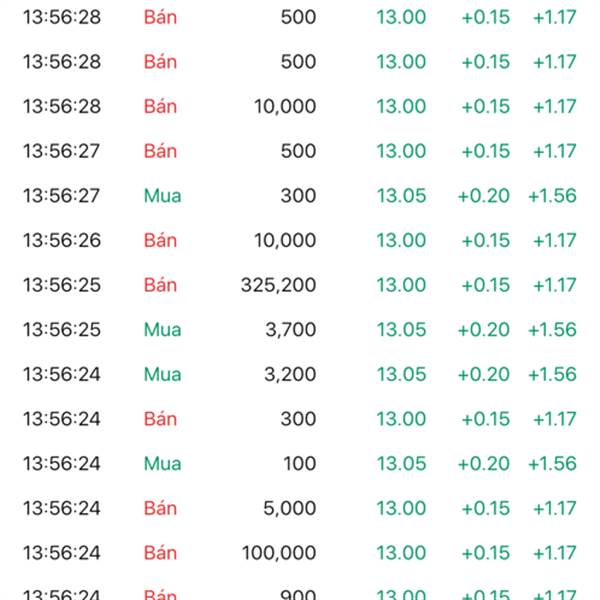The width and height of the screenshot is (600, 600).
Task: Click the 13.05 price on the 3,700 trade
Action: 401,329
